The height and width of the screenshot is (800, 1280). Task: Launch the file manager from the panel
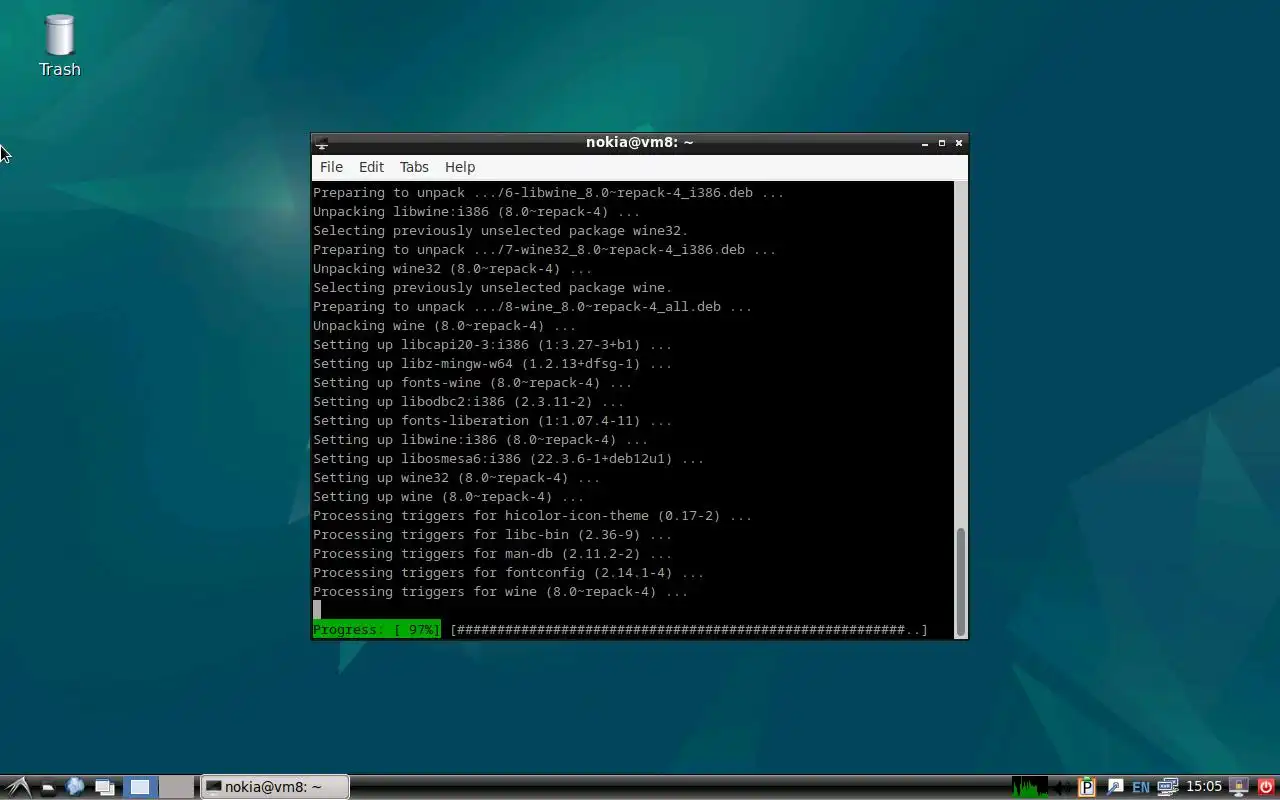click(47, 788)
